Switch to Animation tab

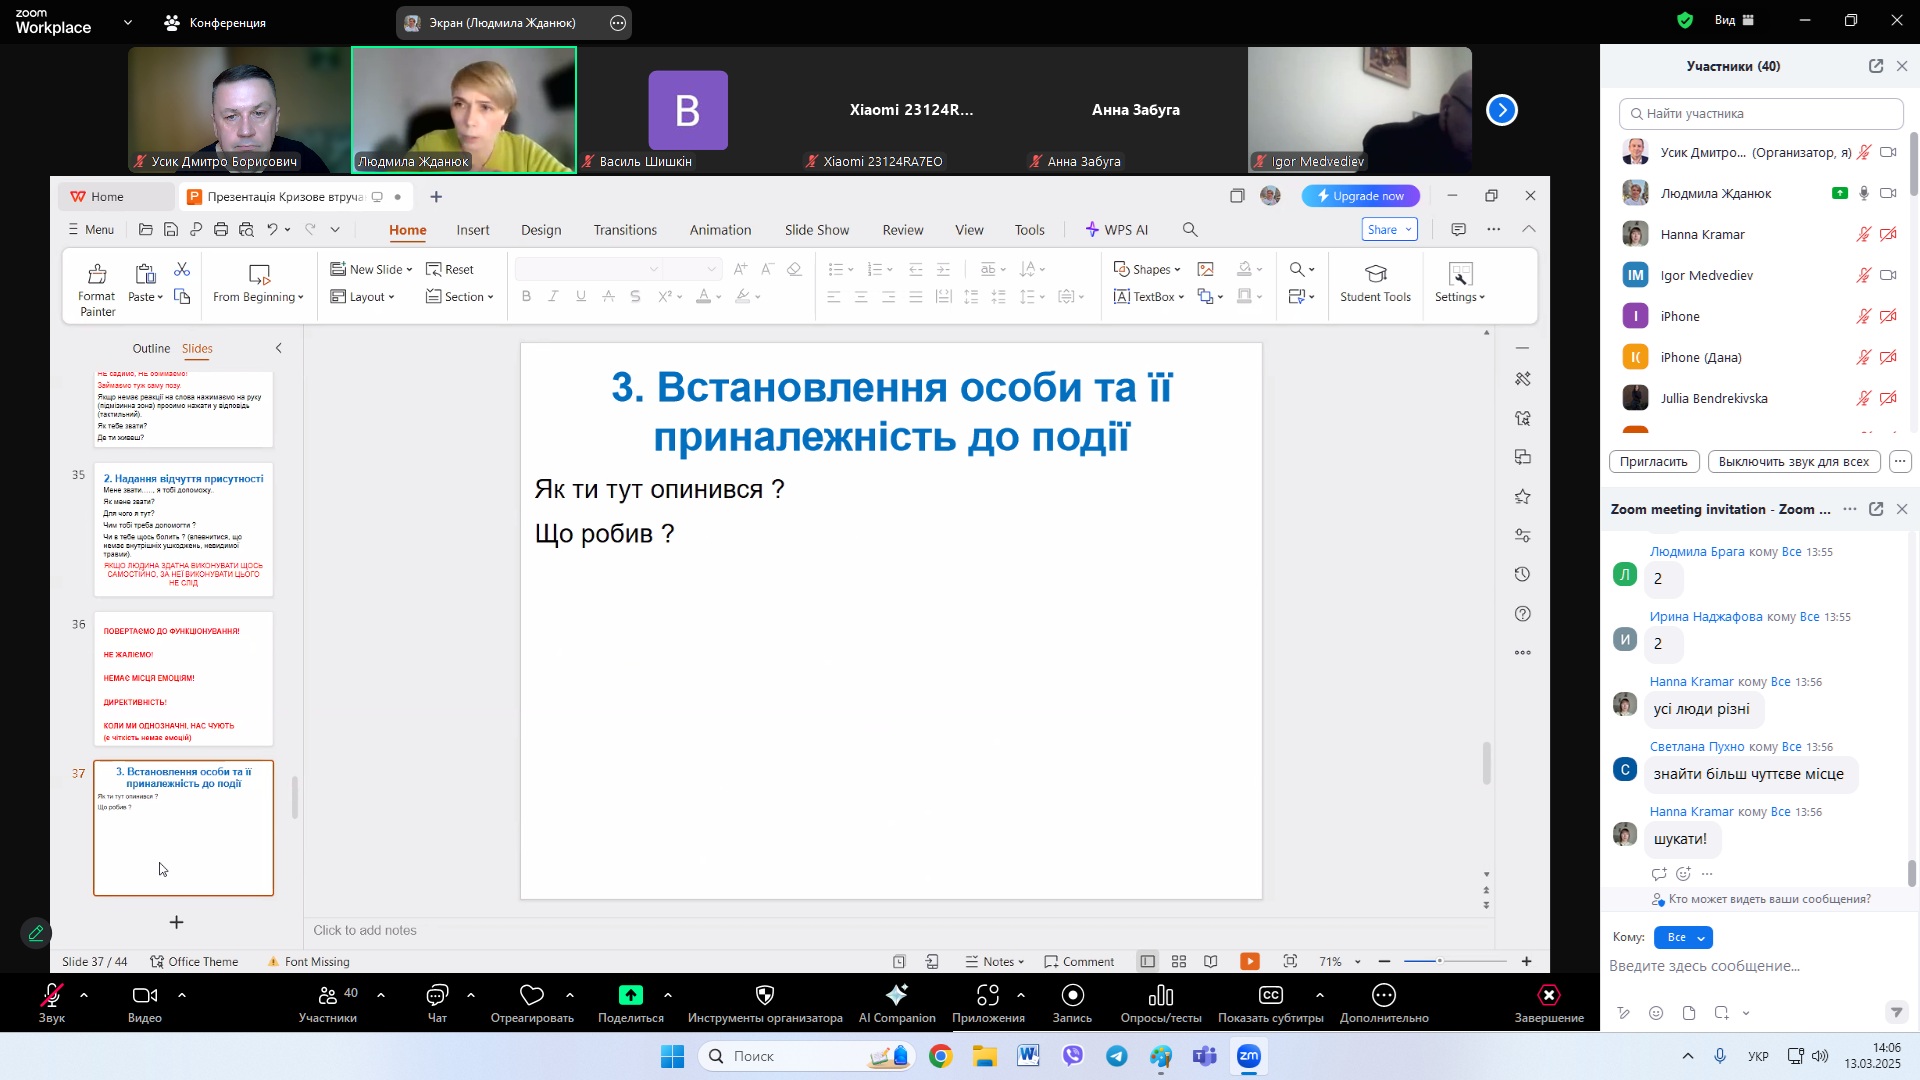[720, 230]
